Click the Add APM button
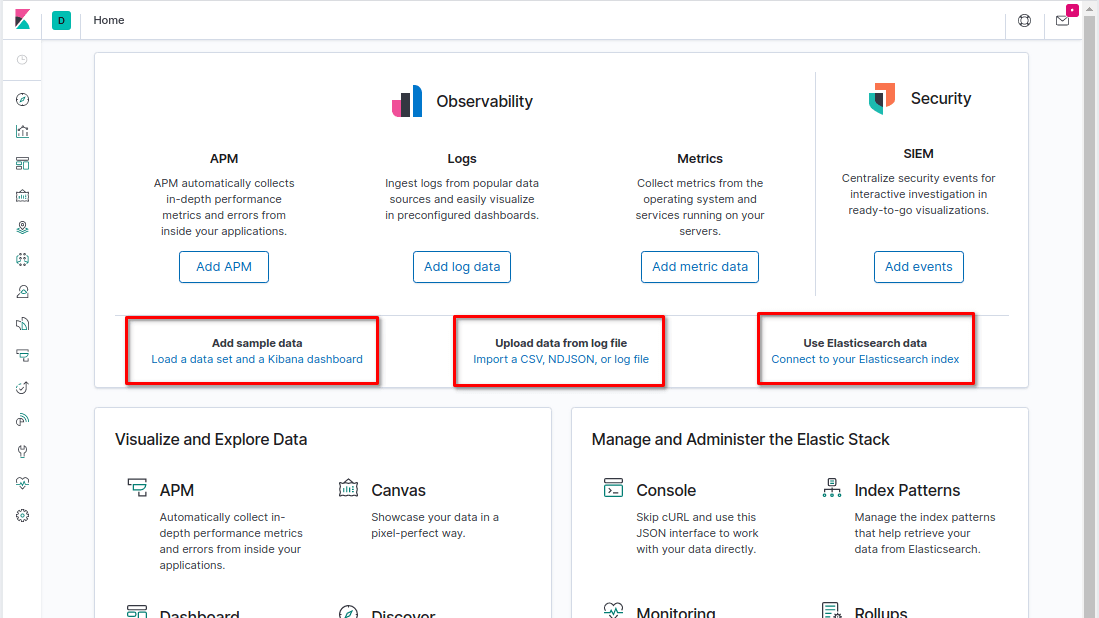Image resolution: width=1099 pixels, height=618 pixels. tap(223, 266)
